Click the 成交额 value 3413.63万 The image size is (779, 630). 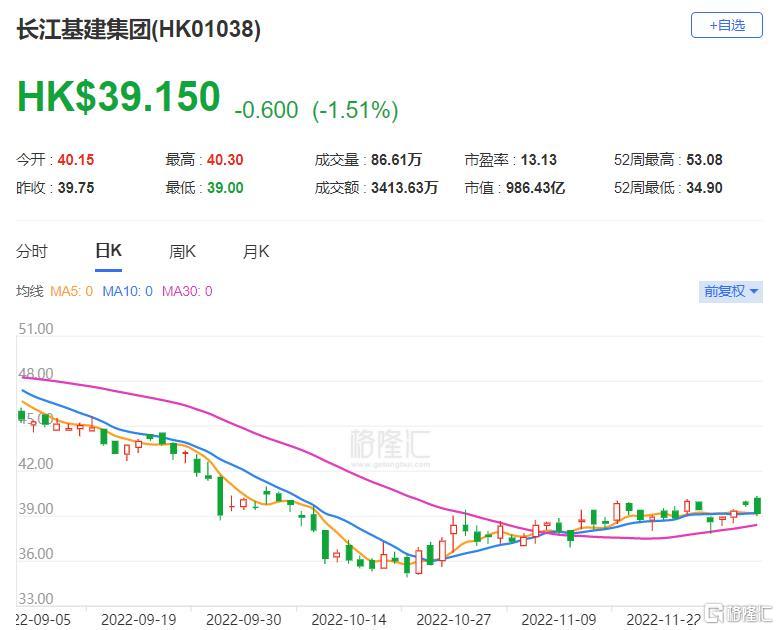404,188
